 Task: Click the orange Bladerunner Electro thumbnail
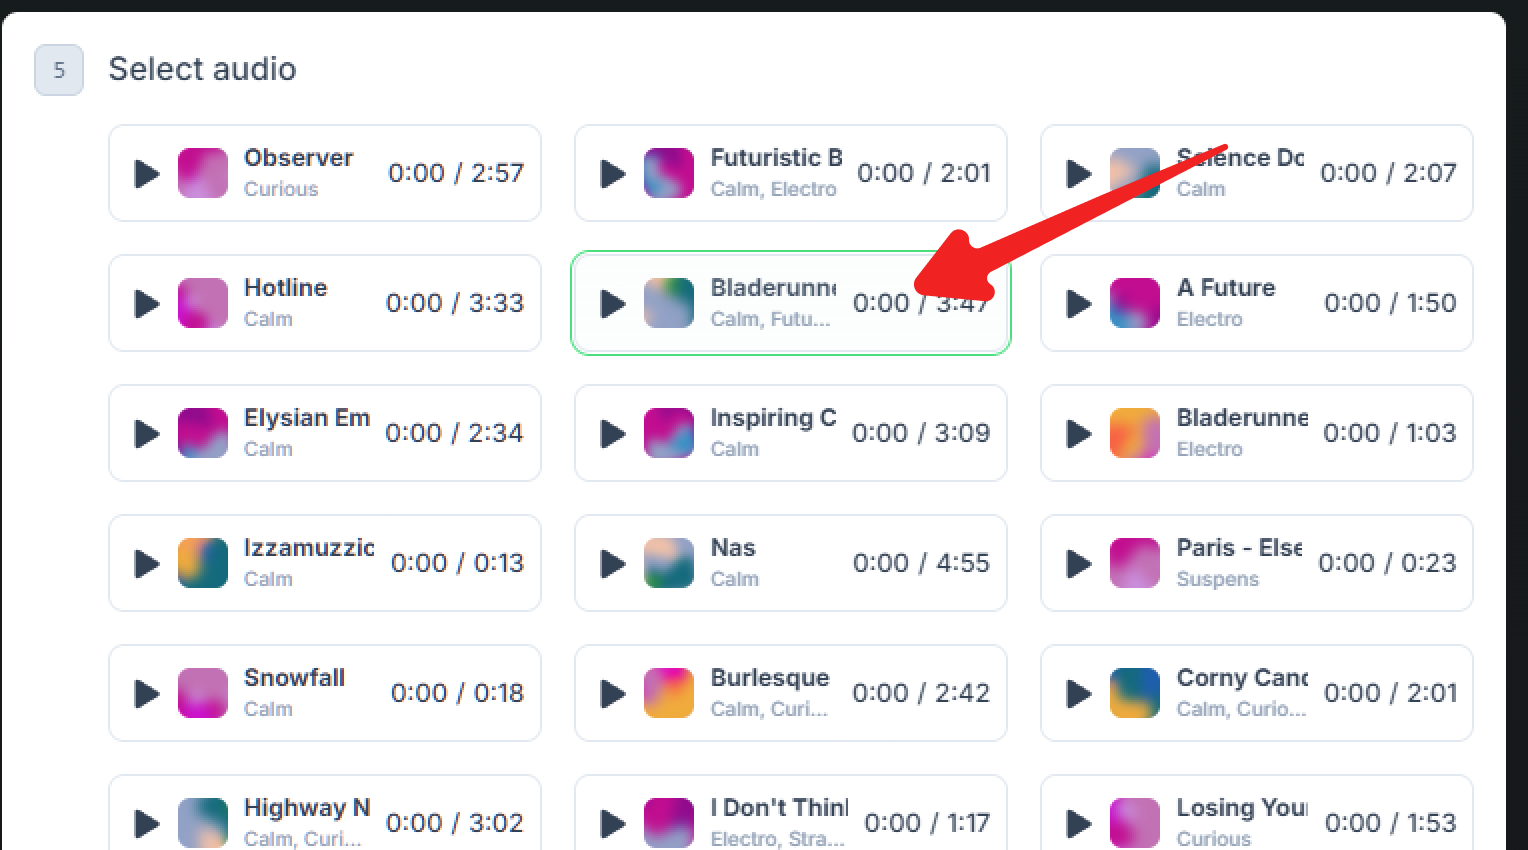point(1135,433)
